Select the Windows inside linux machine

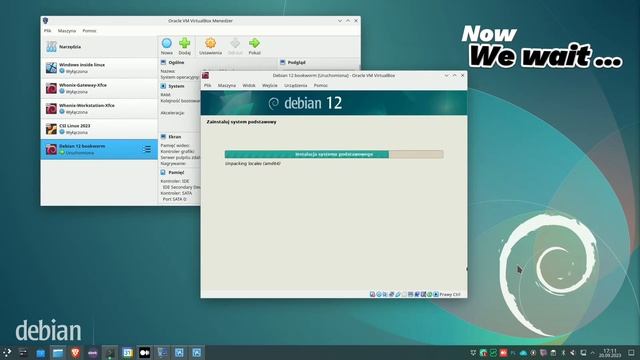pos(99,68)
